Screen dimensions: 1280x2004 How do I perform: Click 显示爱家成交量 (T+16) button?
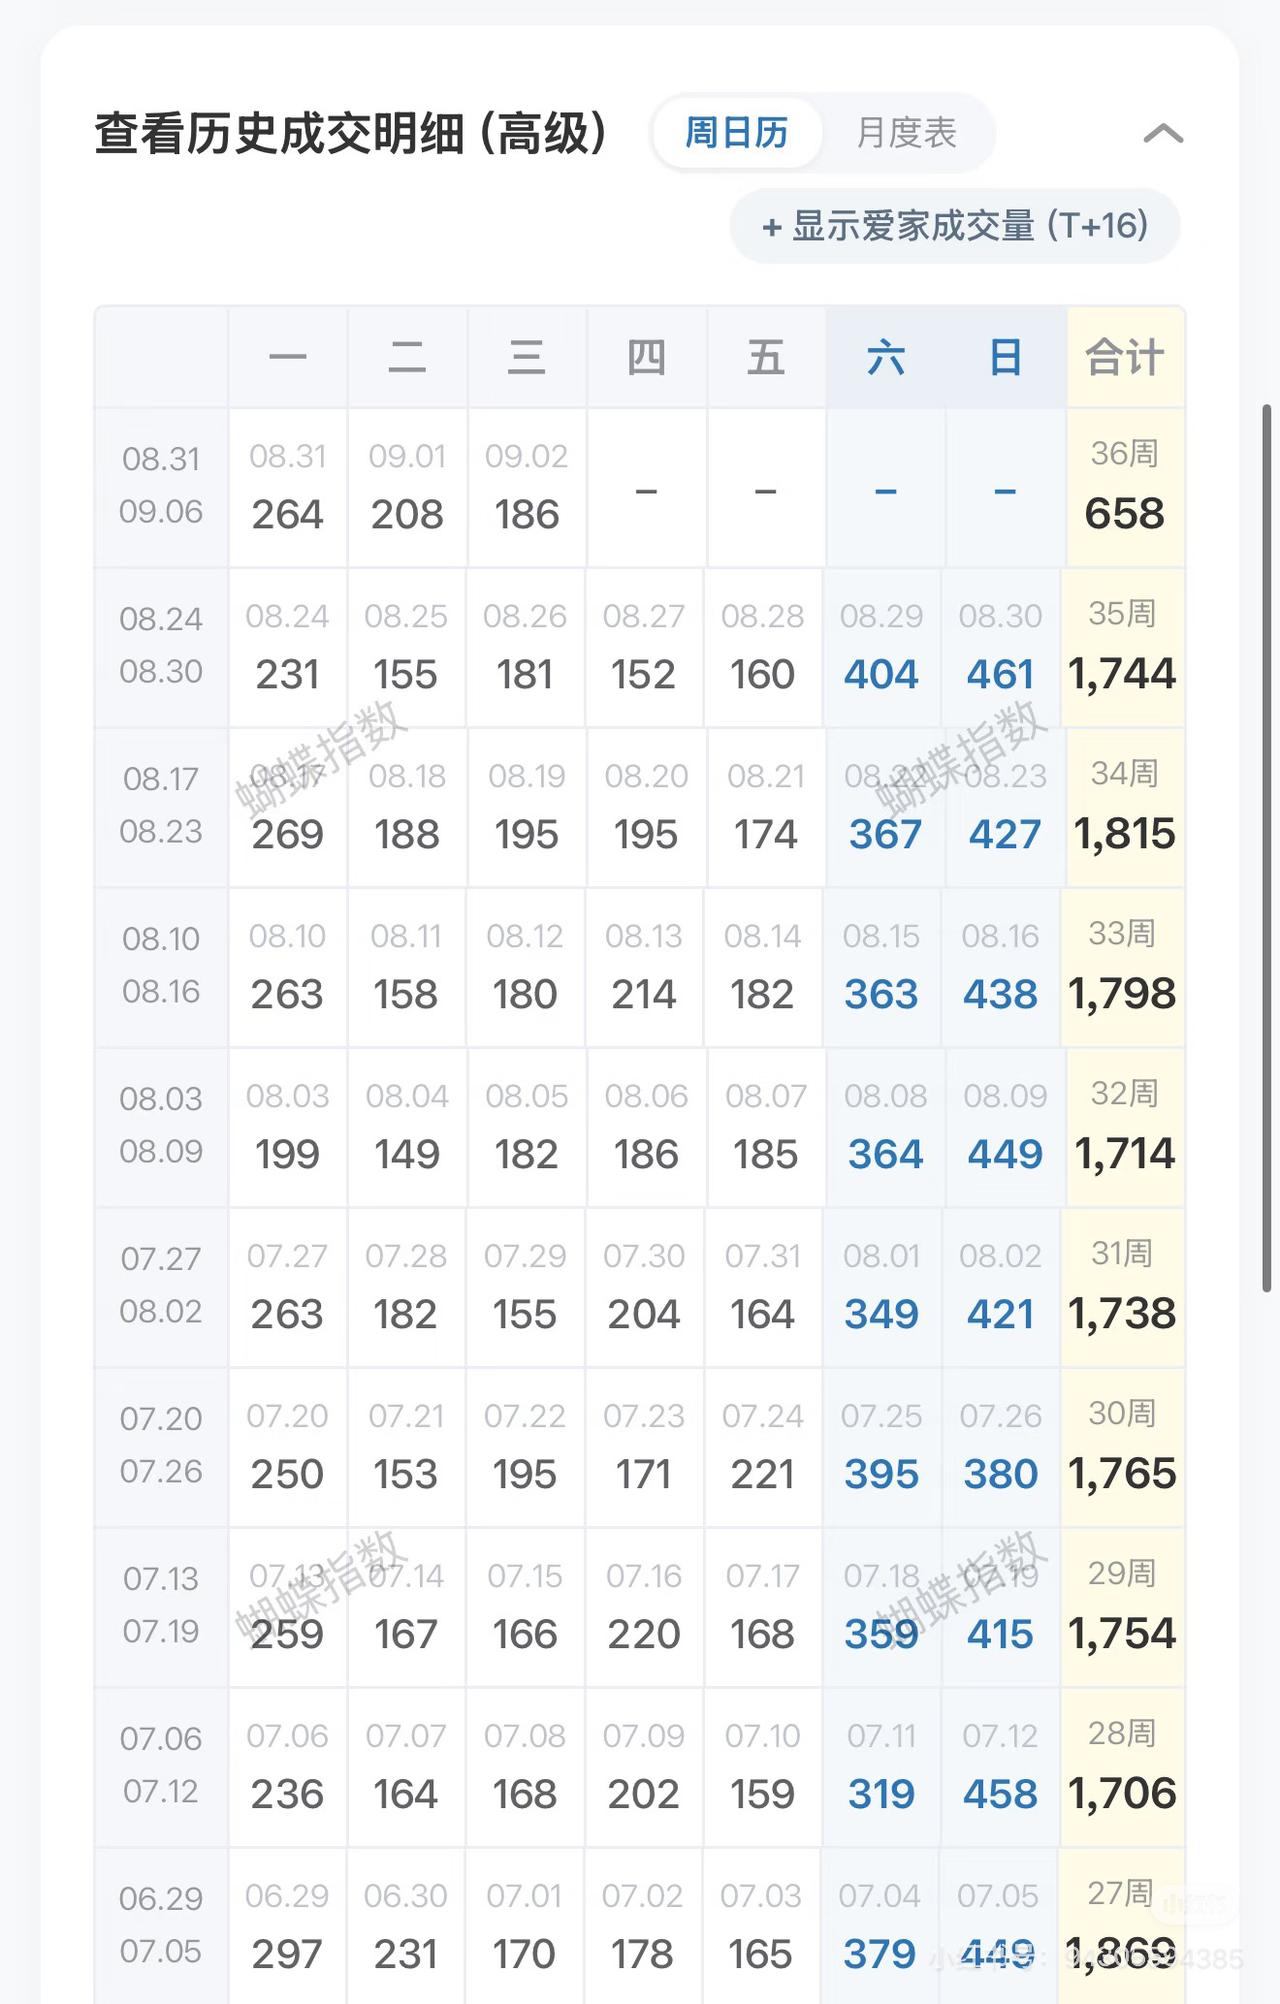955,226
